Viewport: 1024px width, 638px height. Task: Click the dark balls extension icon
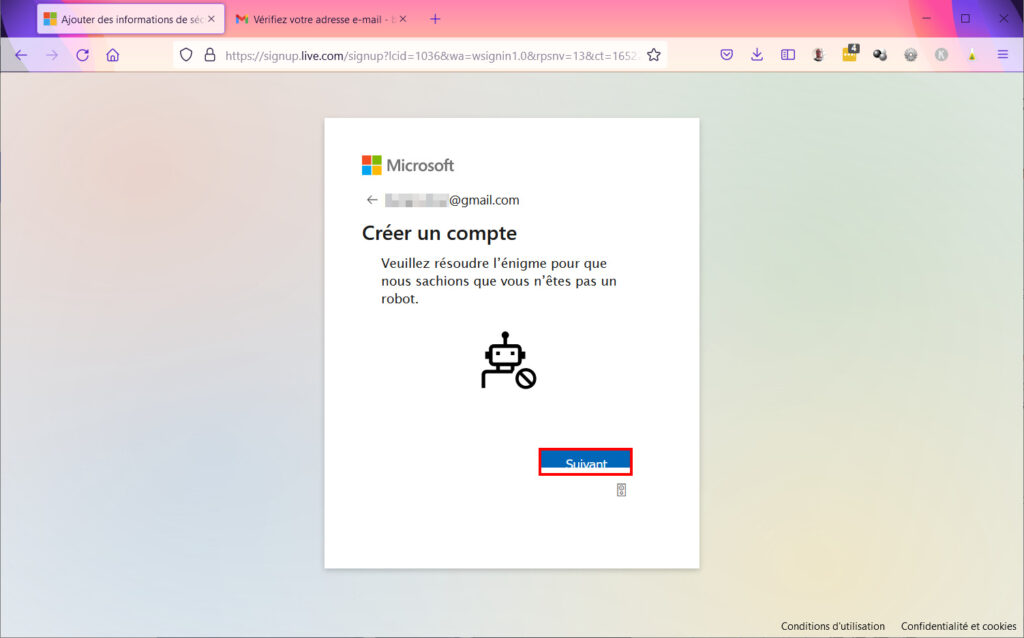pos(880,56)
